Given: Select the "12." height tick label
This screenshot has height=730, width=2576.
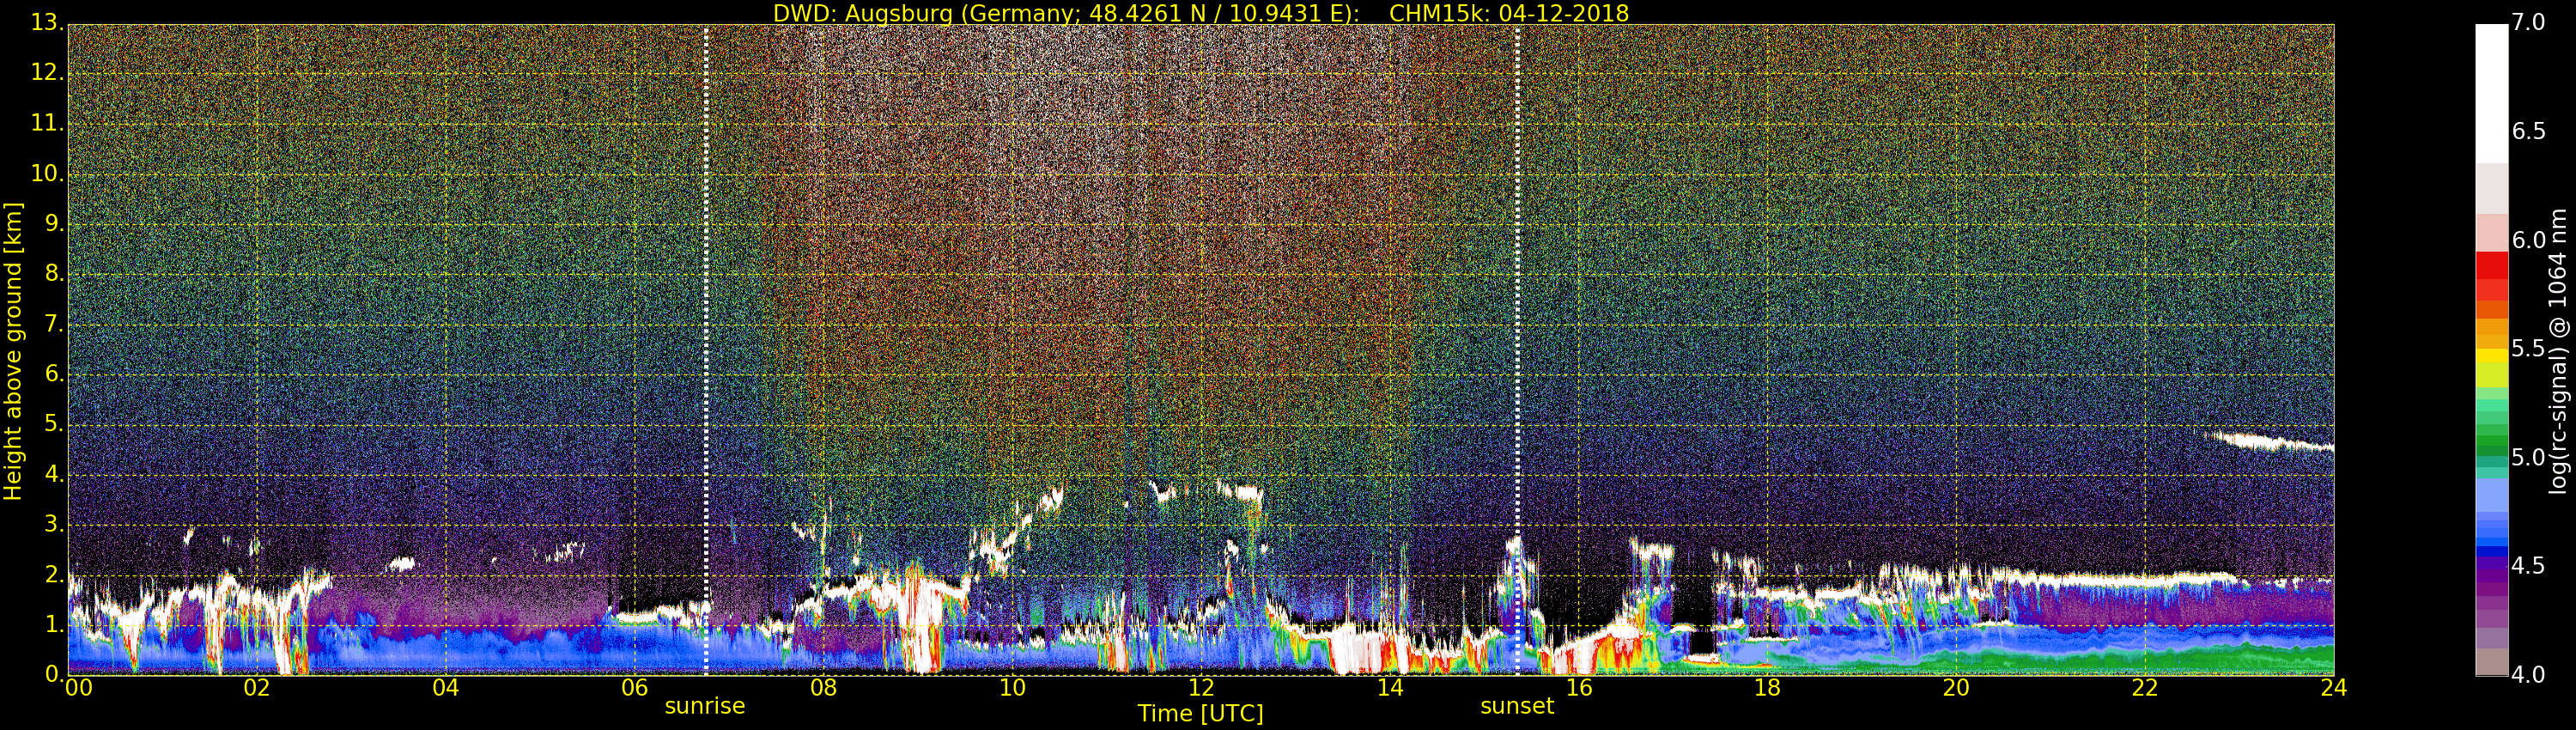Looking at the screenshot, I should click(x=47, y=72).
